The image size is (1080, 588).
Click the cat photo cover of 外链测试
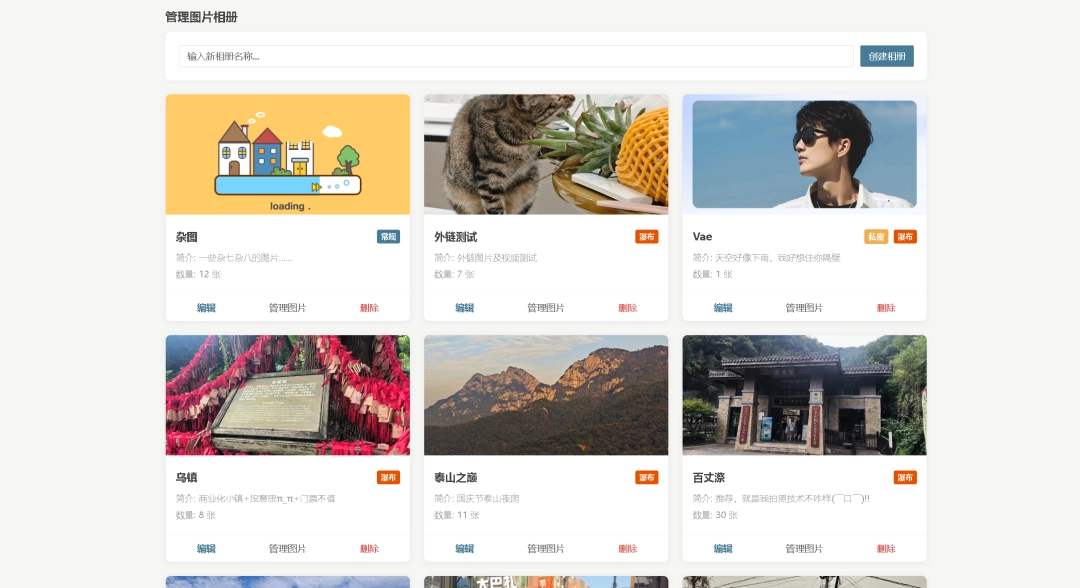(x=546, y=154)
